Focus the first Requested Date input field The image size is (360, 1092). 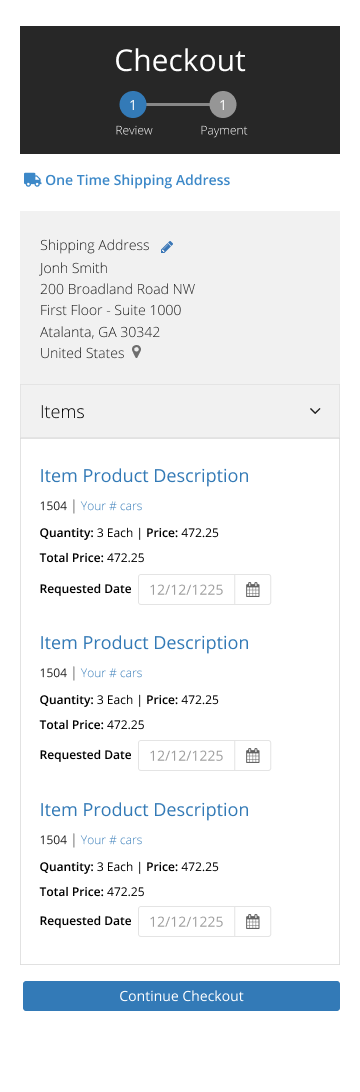pos(187,590)
